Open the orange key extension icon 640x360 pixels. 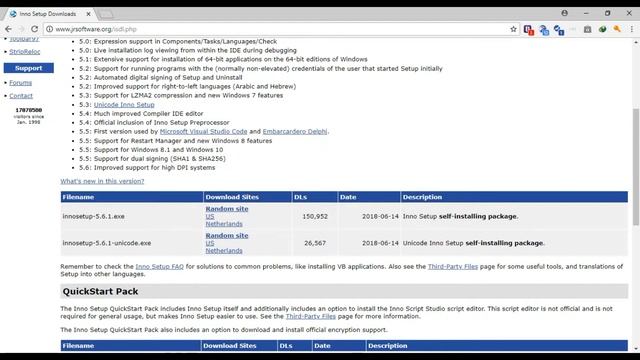(x=617, y=29)
